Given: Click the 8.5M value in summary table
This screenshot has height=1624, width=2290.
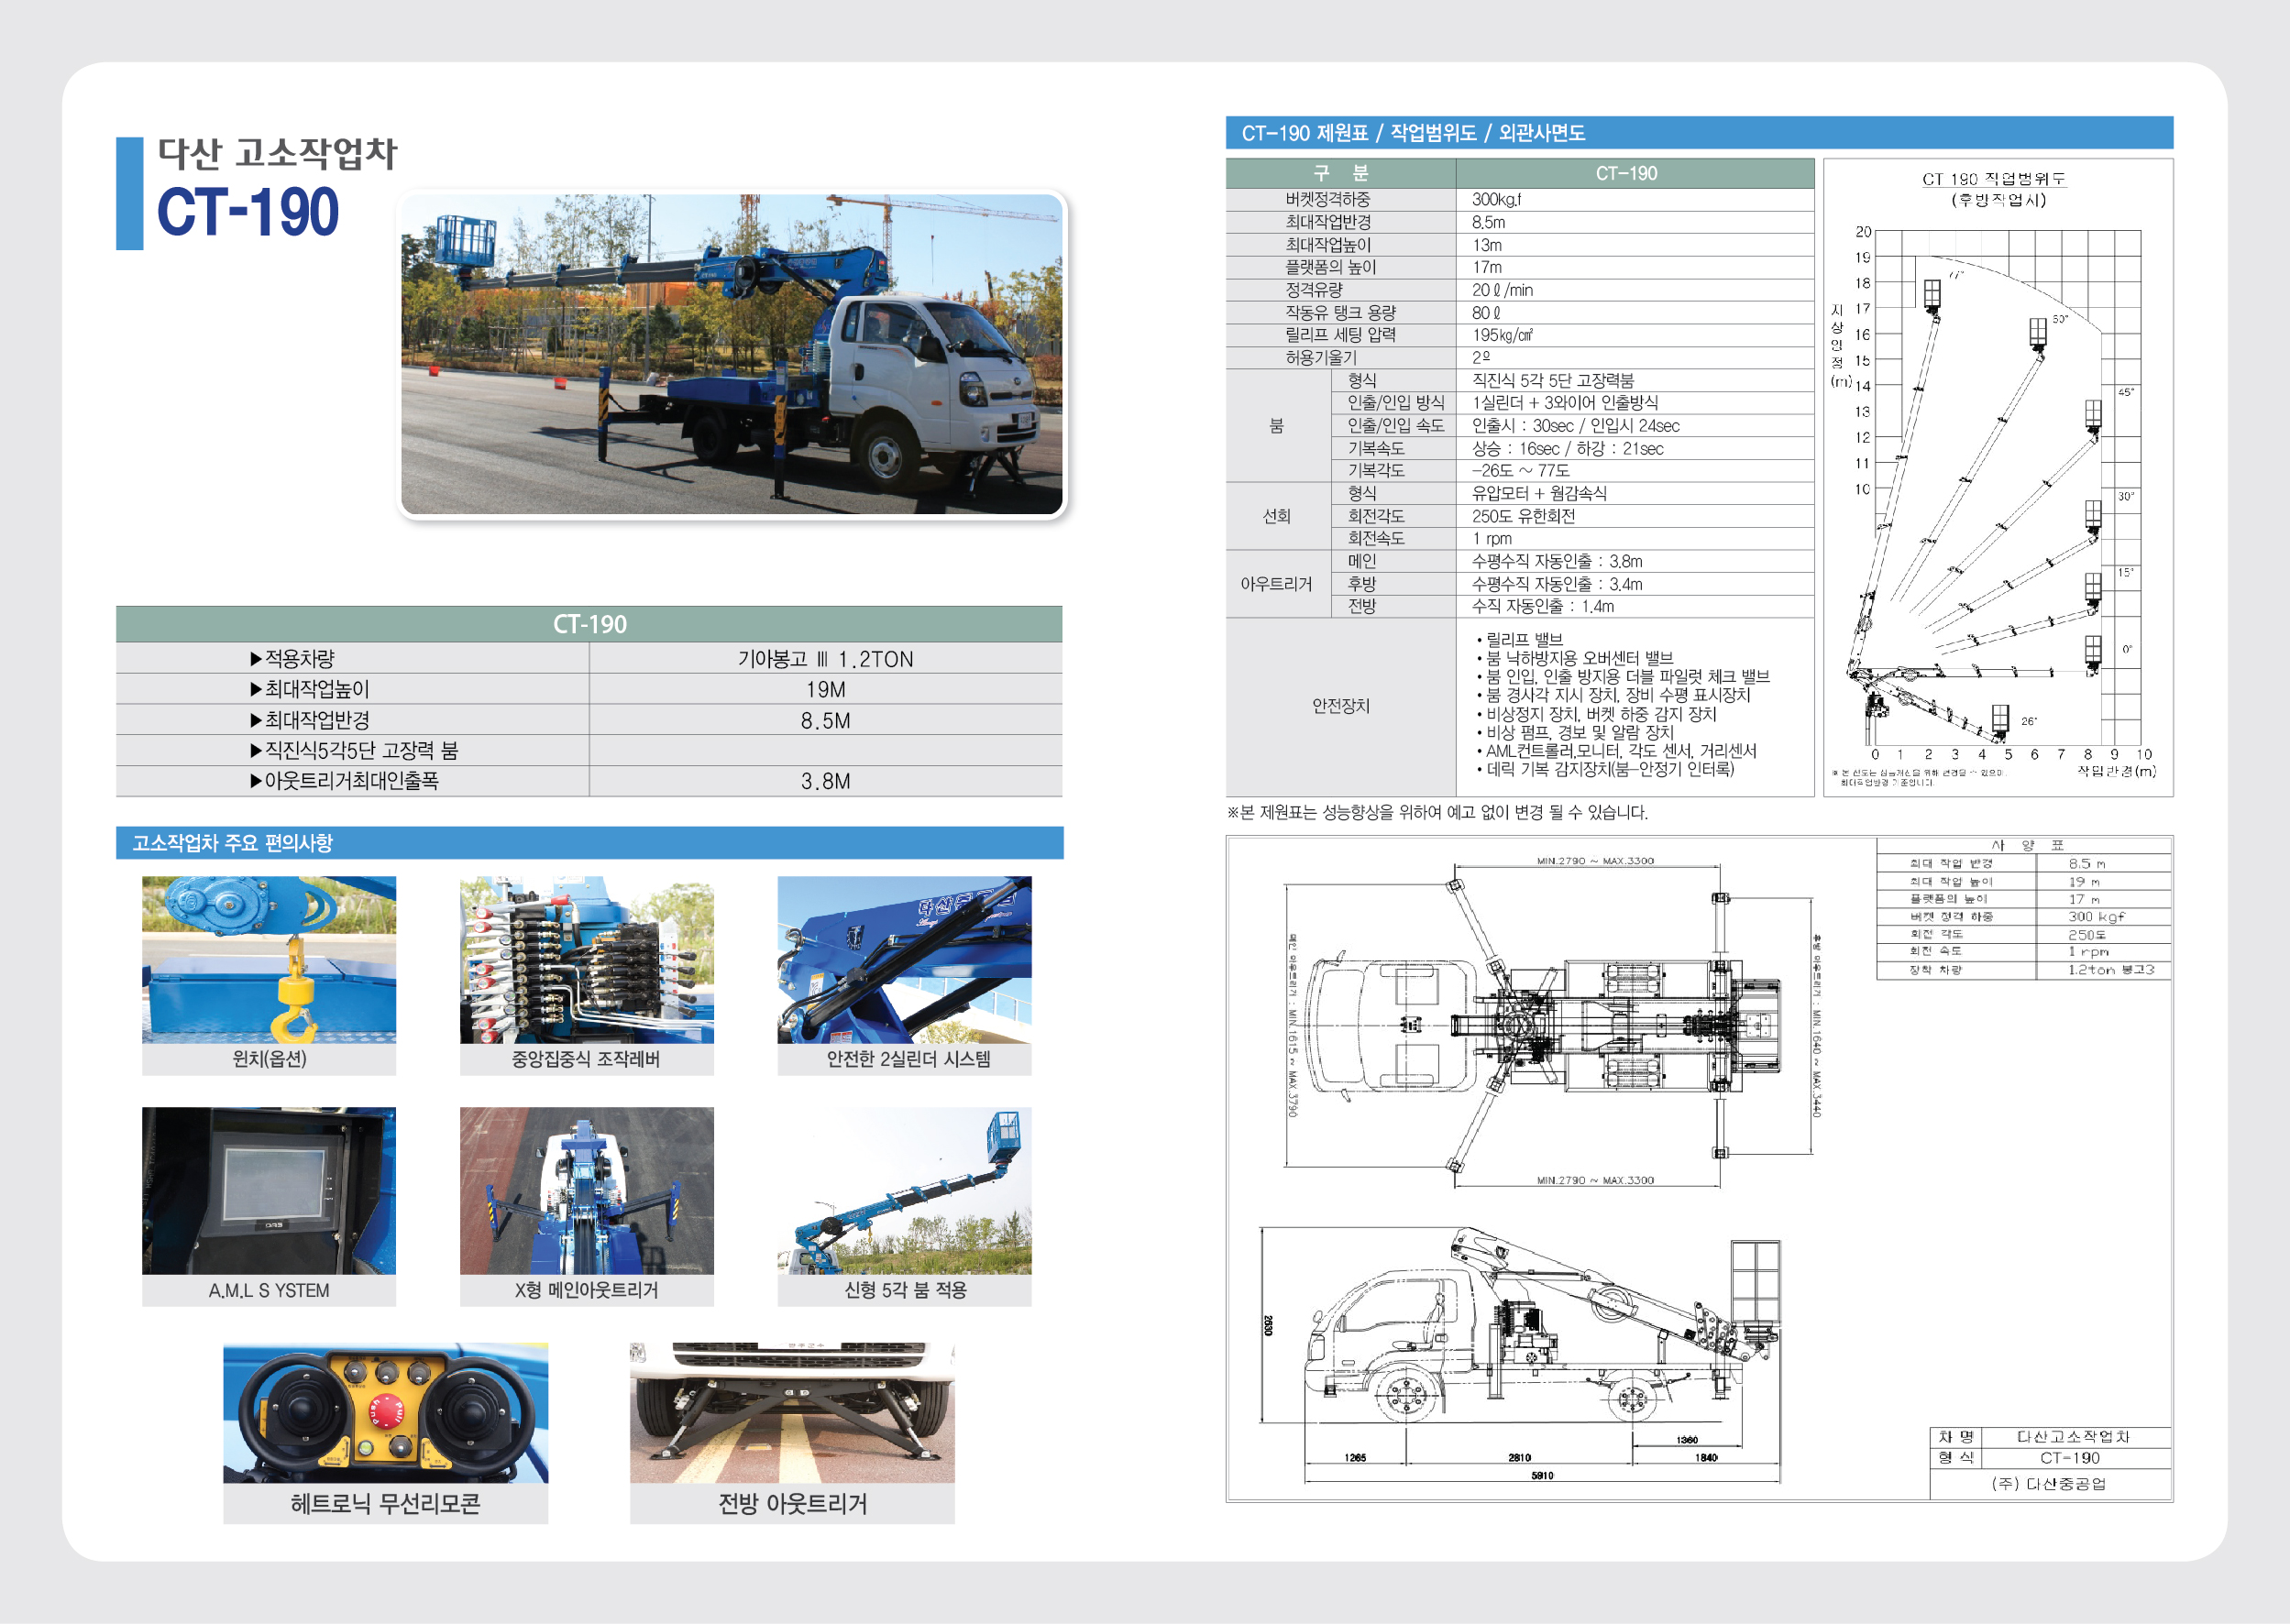Looking at the screenshot, I should (x=825, y=720).
